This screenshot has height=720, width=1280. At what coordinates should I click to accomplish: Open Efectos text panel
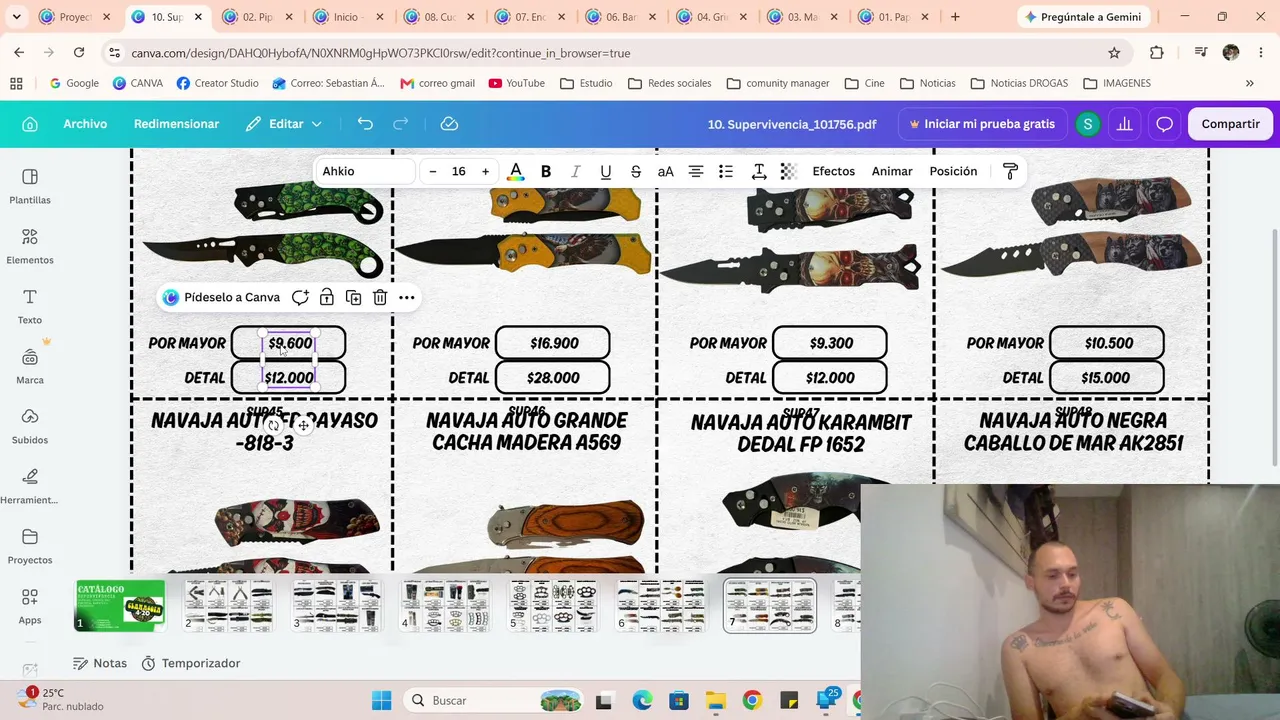(834, 171)
